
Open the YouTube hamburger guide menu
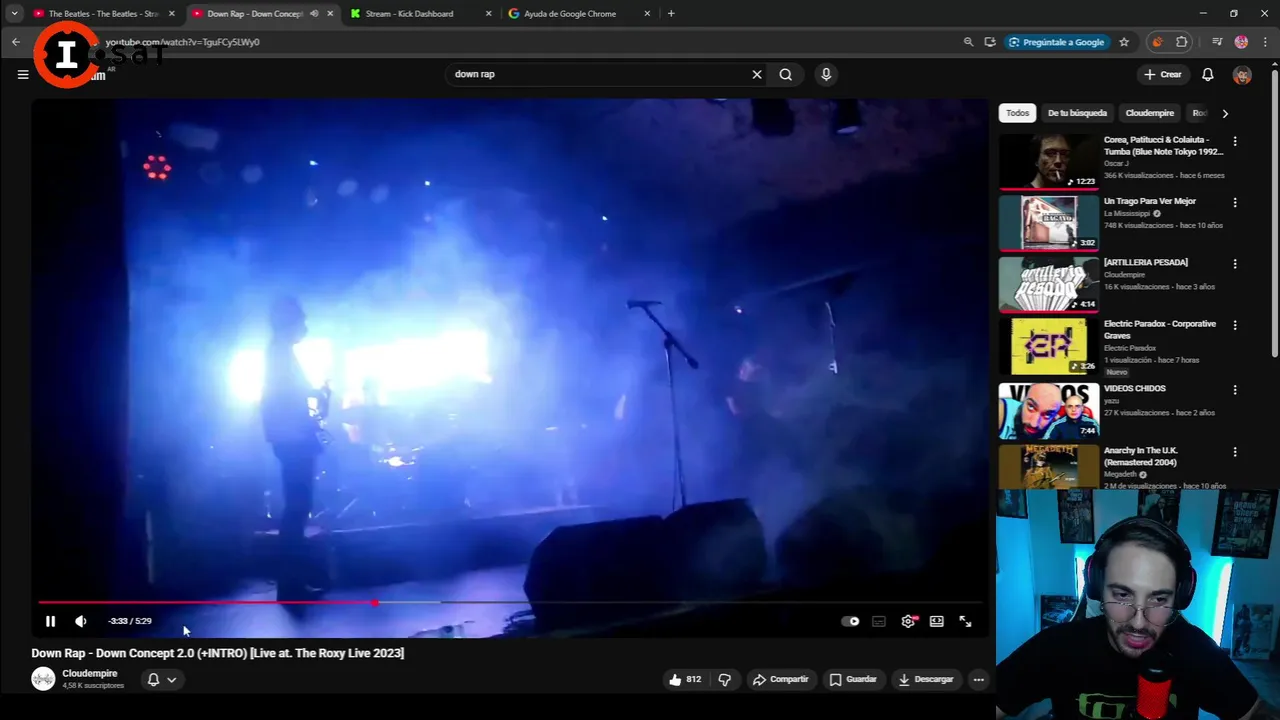[23, 74]
